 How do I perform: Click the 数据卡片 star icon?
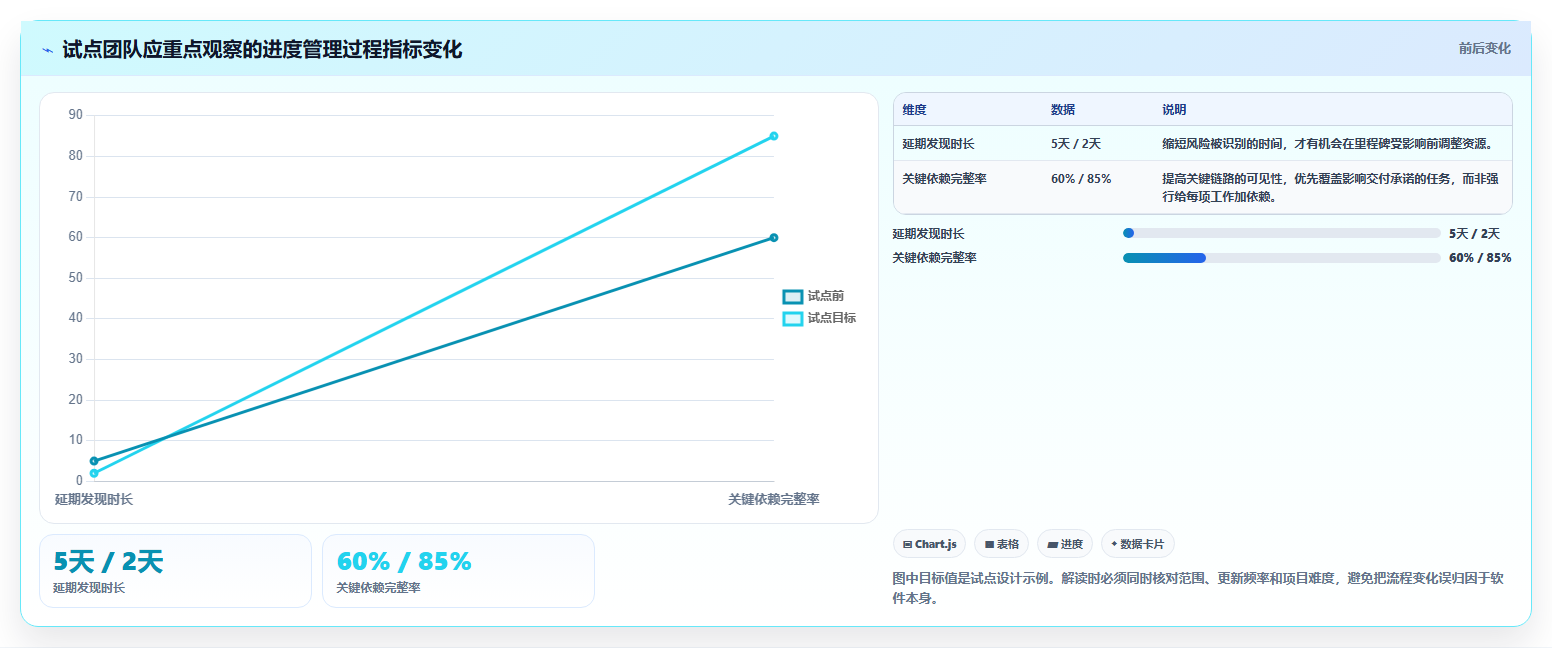(1114, 544)
